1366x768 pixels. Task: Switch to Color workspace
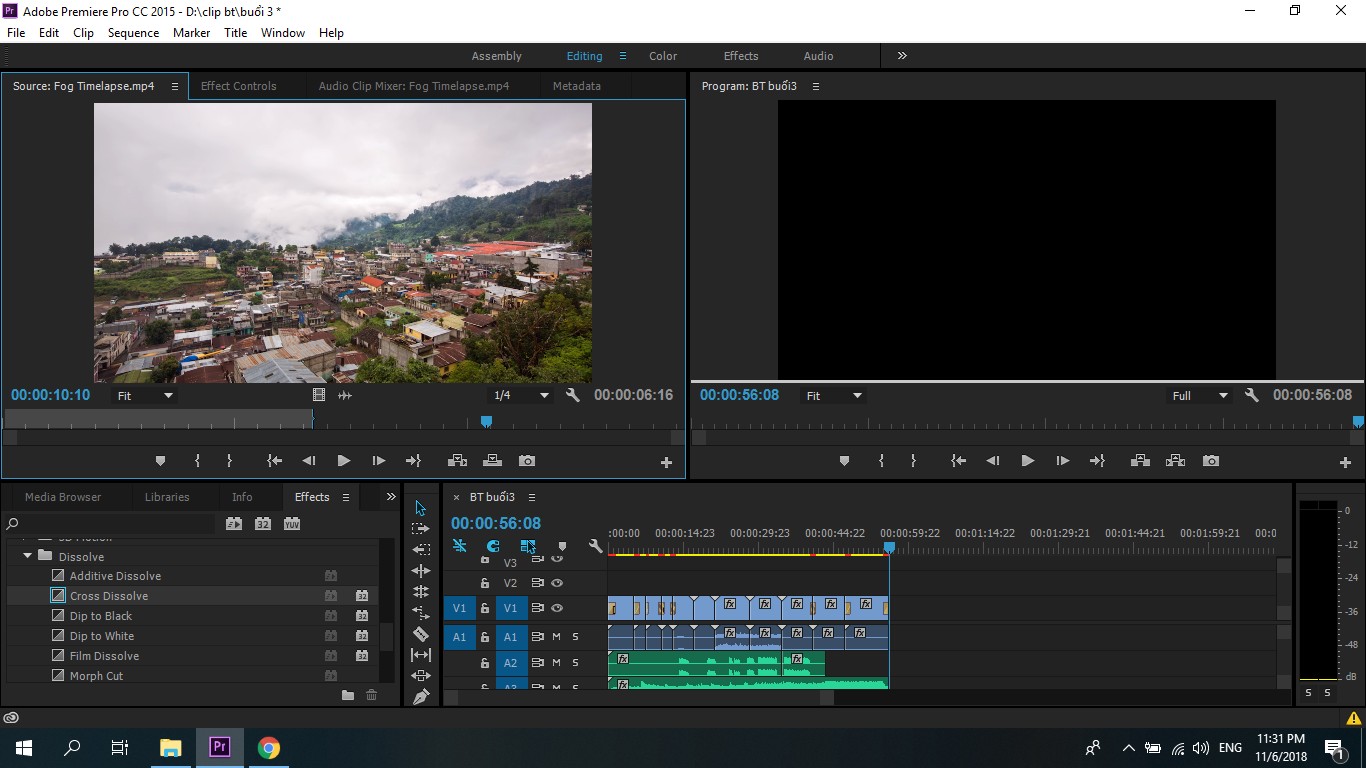(x=663, y=56)
